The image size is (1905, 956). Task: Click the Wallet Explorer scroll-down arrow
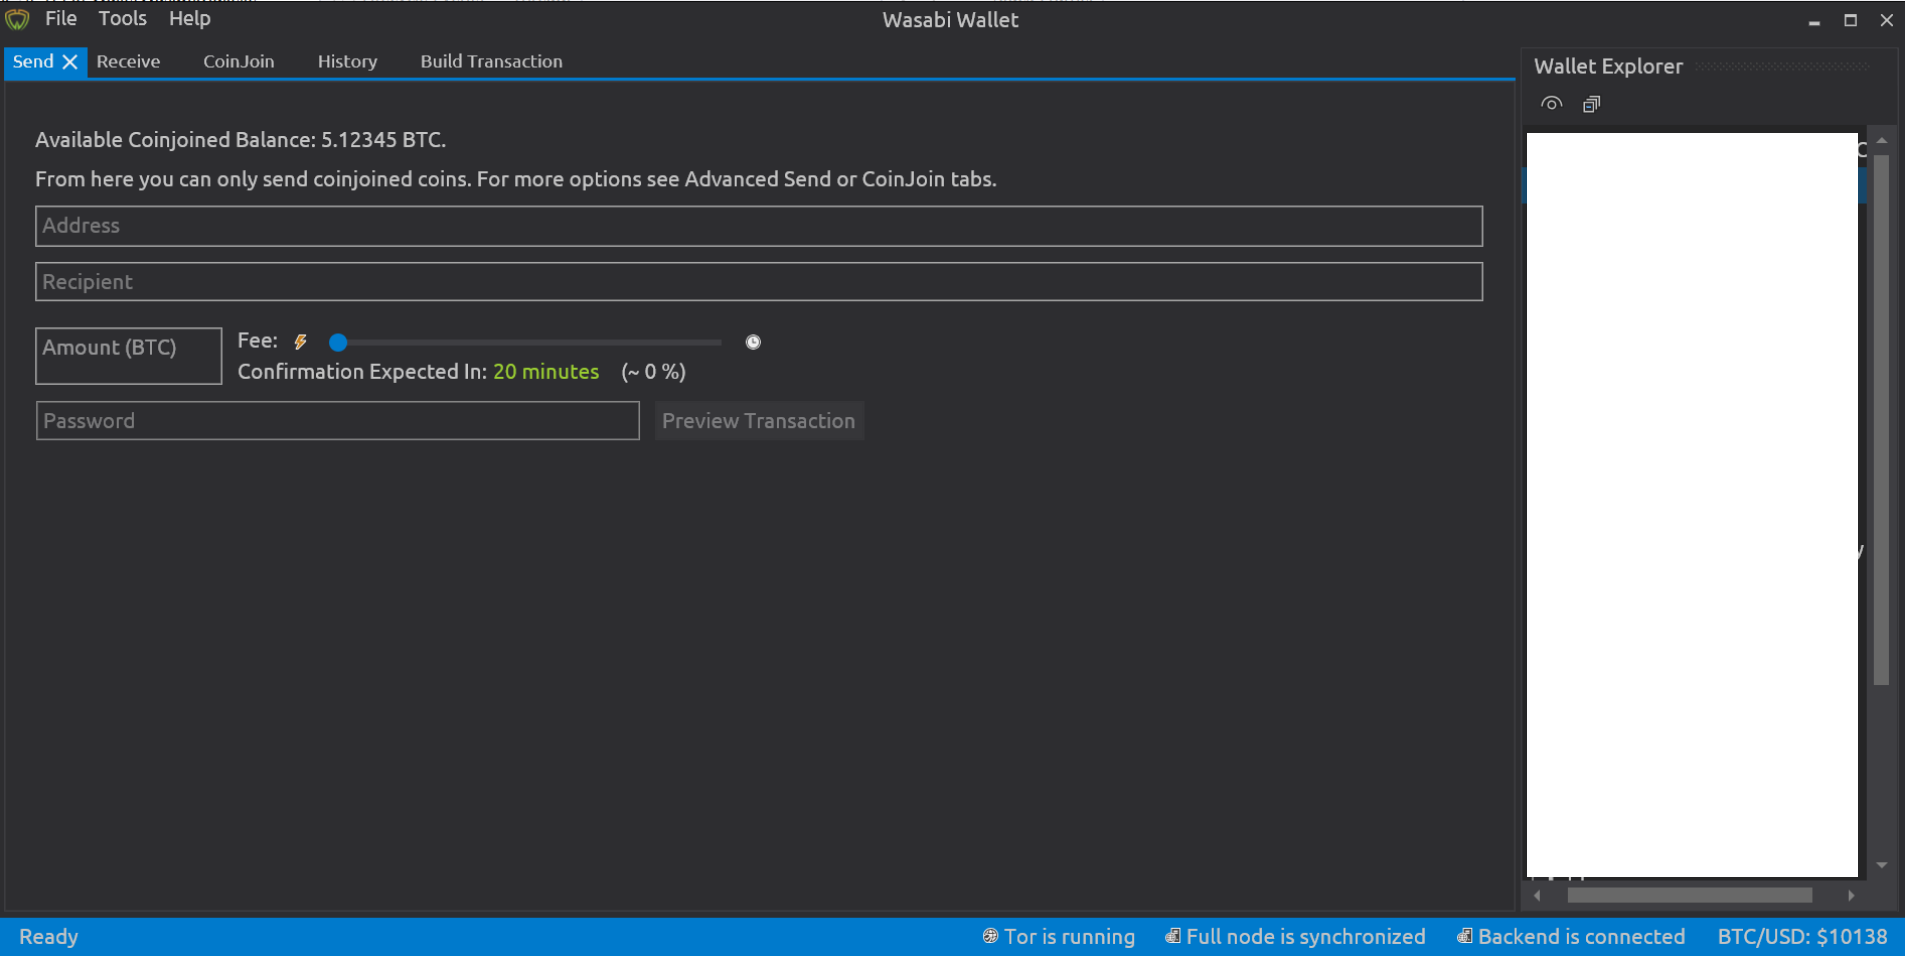(x=1881, y=865)
